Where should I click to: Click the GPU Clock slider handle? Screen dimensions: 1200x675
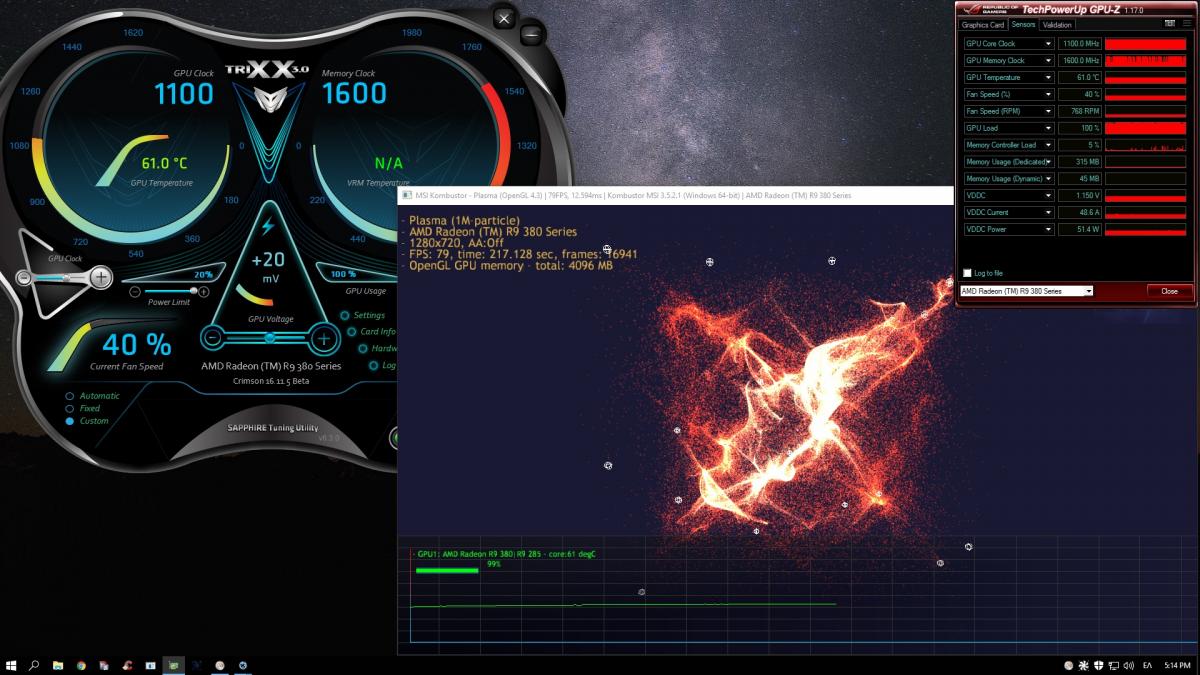[66, 277]
